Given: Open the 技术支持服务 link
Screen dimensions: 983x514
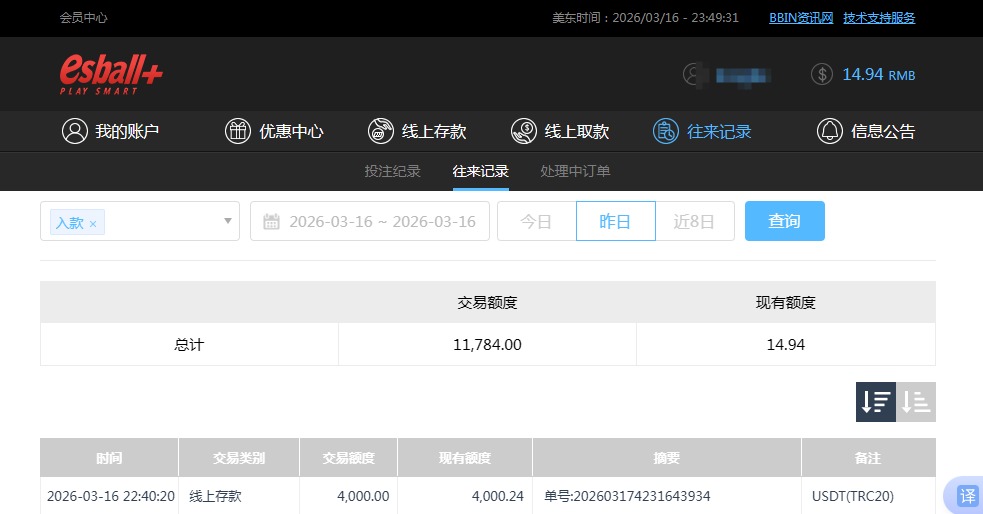Looking at the screenshot, I should (879, 18).
